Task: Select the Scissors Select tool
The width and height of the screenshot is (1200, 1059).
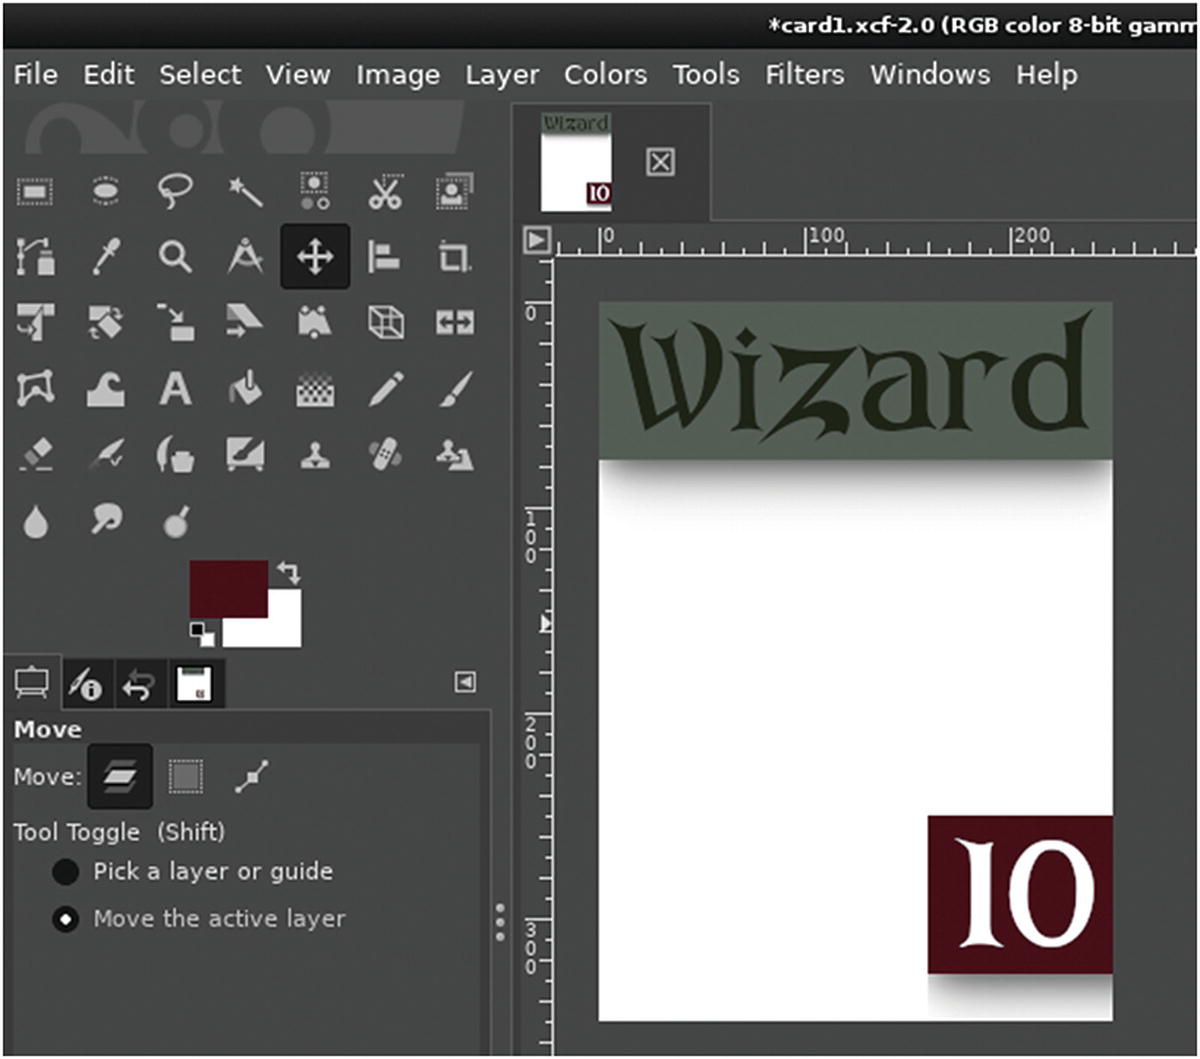Action: point(384,190)
